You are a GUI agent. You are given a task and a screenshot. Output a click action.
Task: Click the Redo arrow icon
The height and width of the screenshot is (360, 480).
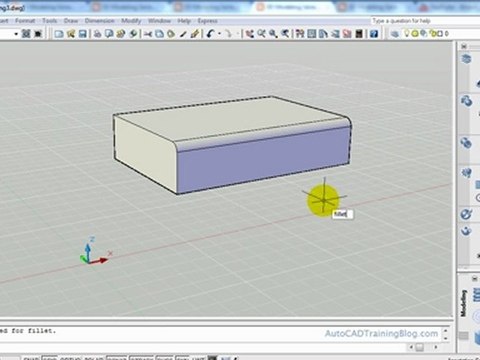[x=228, y=34]
